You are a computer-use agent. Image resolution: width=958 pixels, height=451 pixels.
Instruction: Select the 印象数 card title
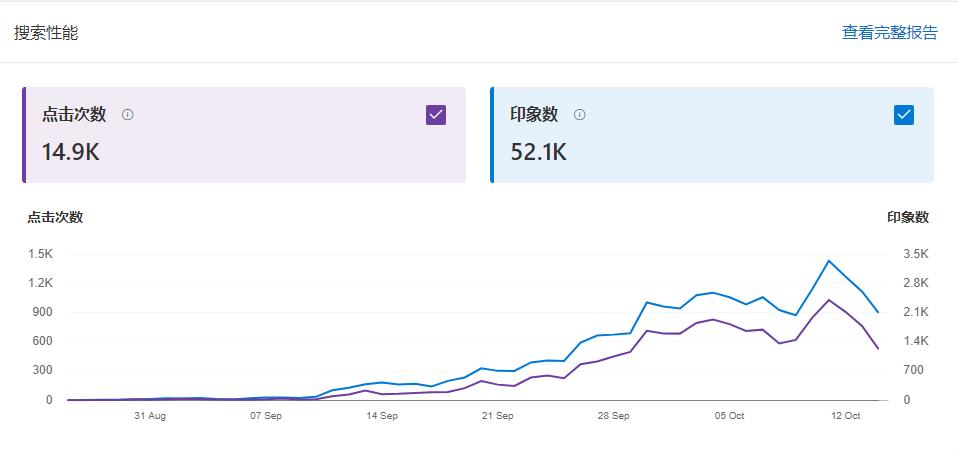point(534,115)
